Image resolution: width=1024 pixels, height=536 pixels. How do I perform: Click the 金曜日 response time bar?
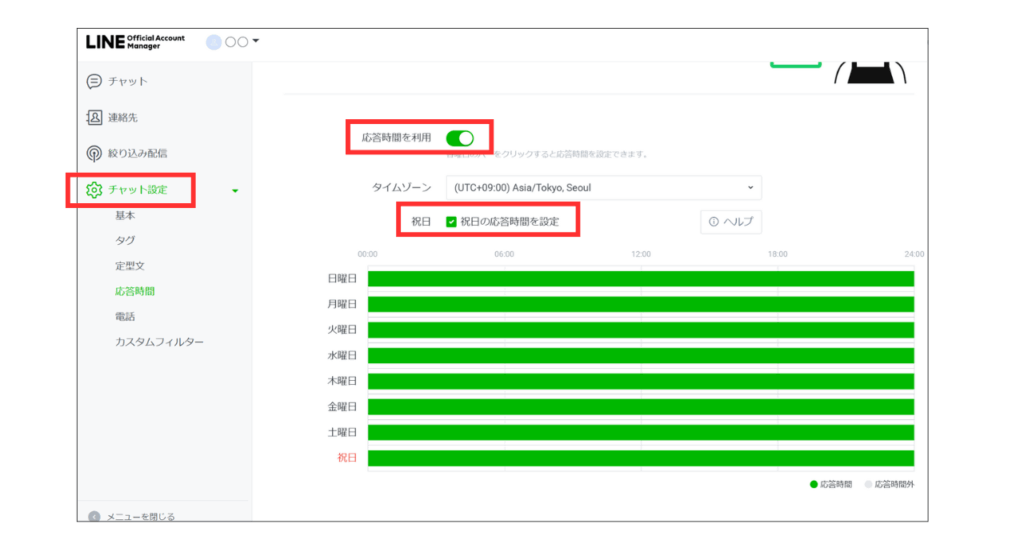pos(641,407)
